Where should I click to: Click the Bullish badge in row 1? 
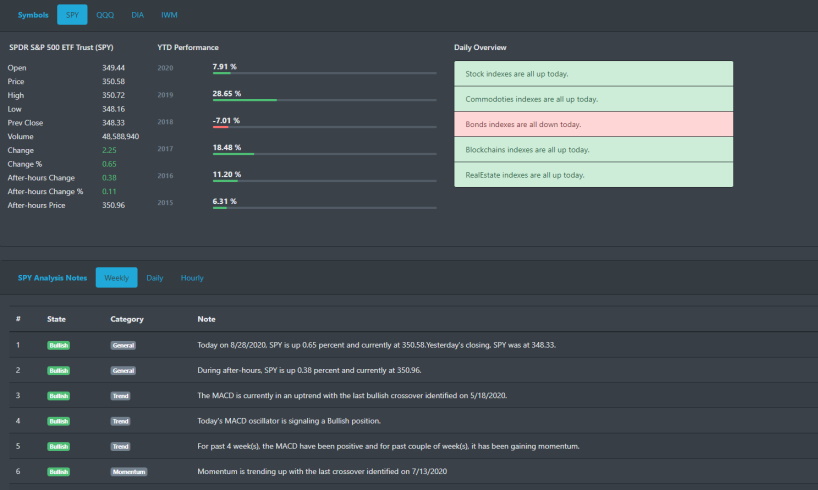58,345
